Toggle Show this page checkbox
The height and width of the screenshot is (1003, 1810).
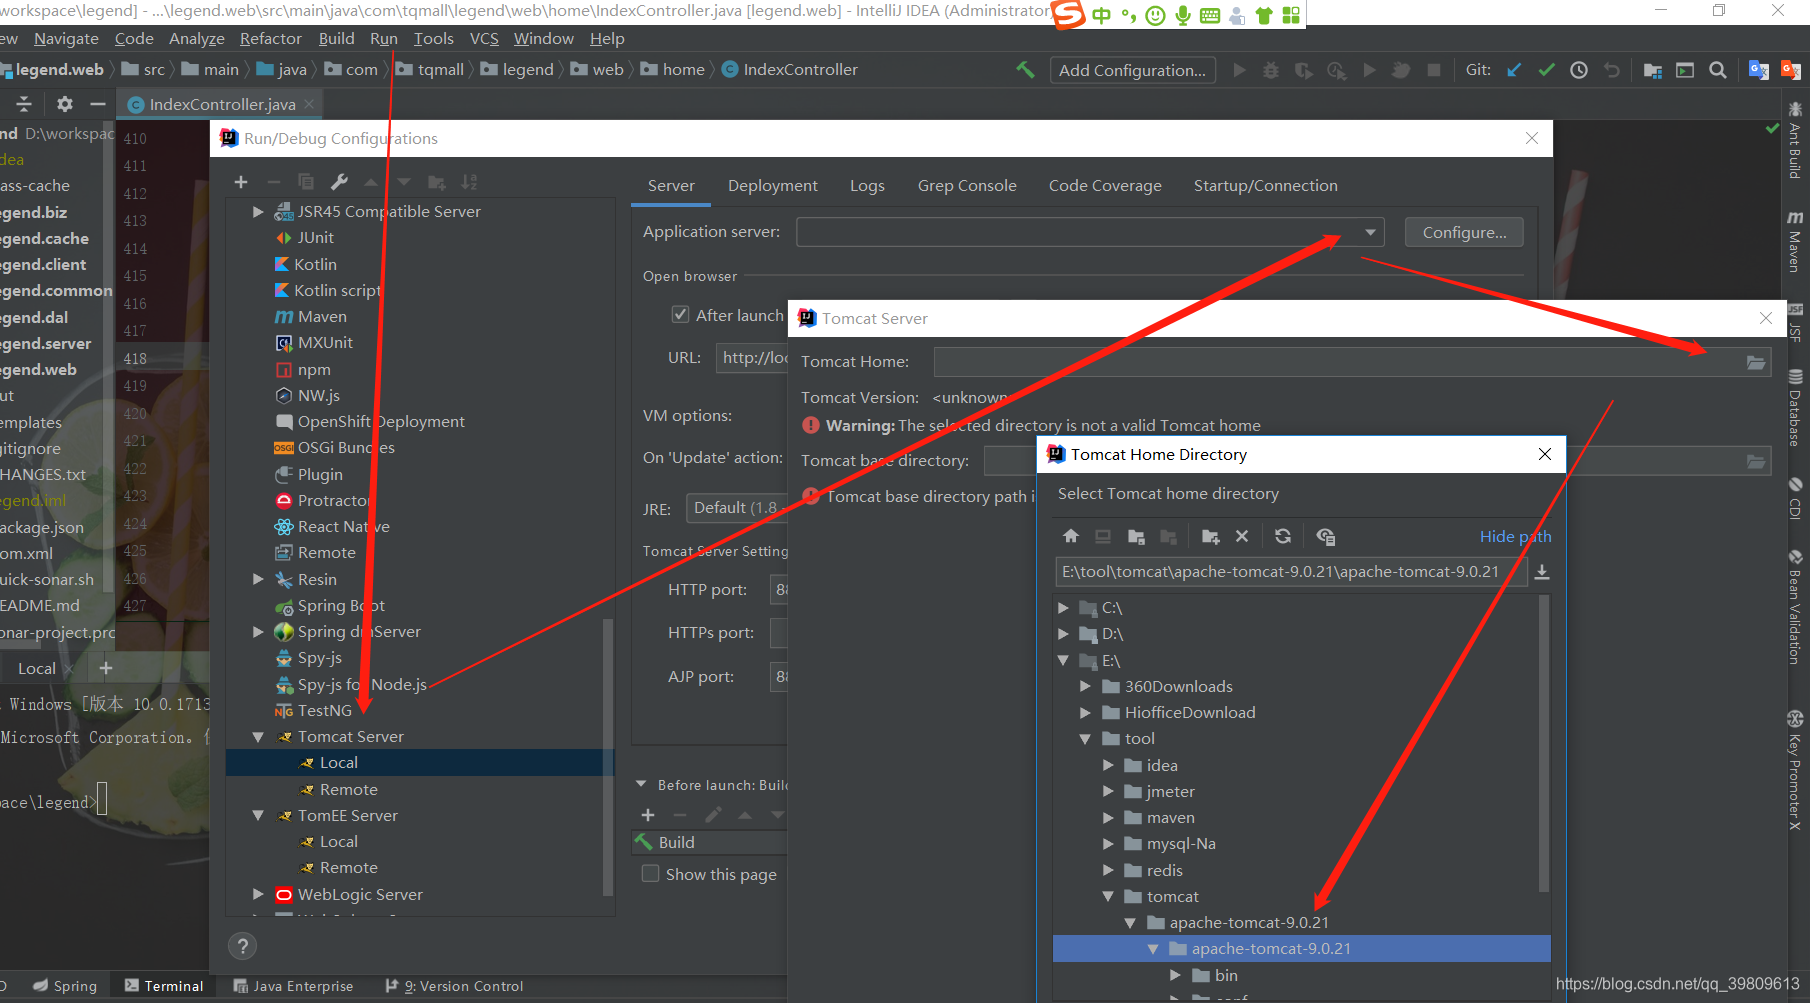[x=650, y=874]
